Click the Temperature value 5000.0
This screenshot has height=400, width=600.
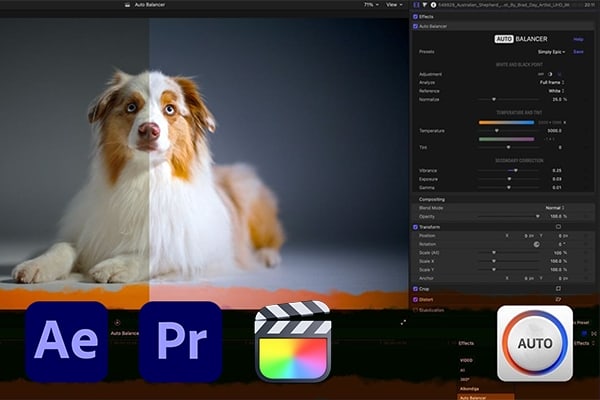[554, 131]
